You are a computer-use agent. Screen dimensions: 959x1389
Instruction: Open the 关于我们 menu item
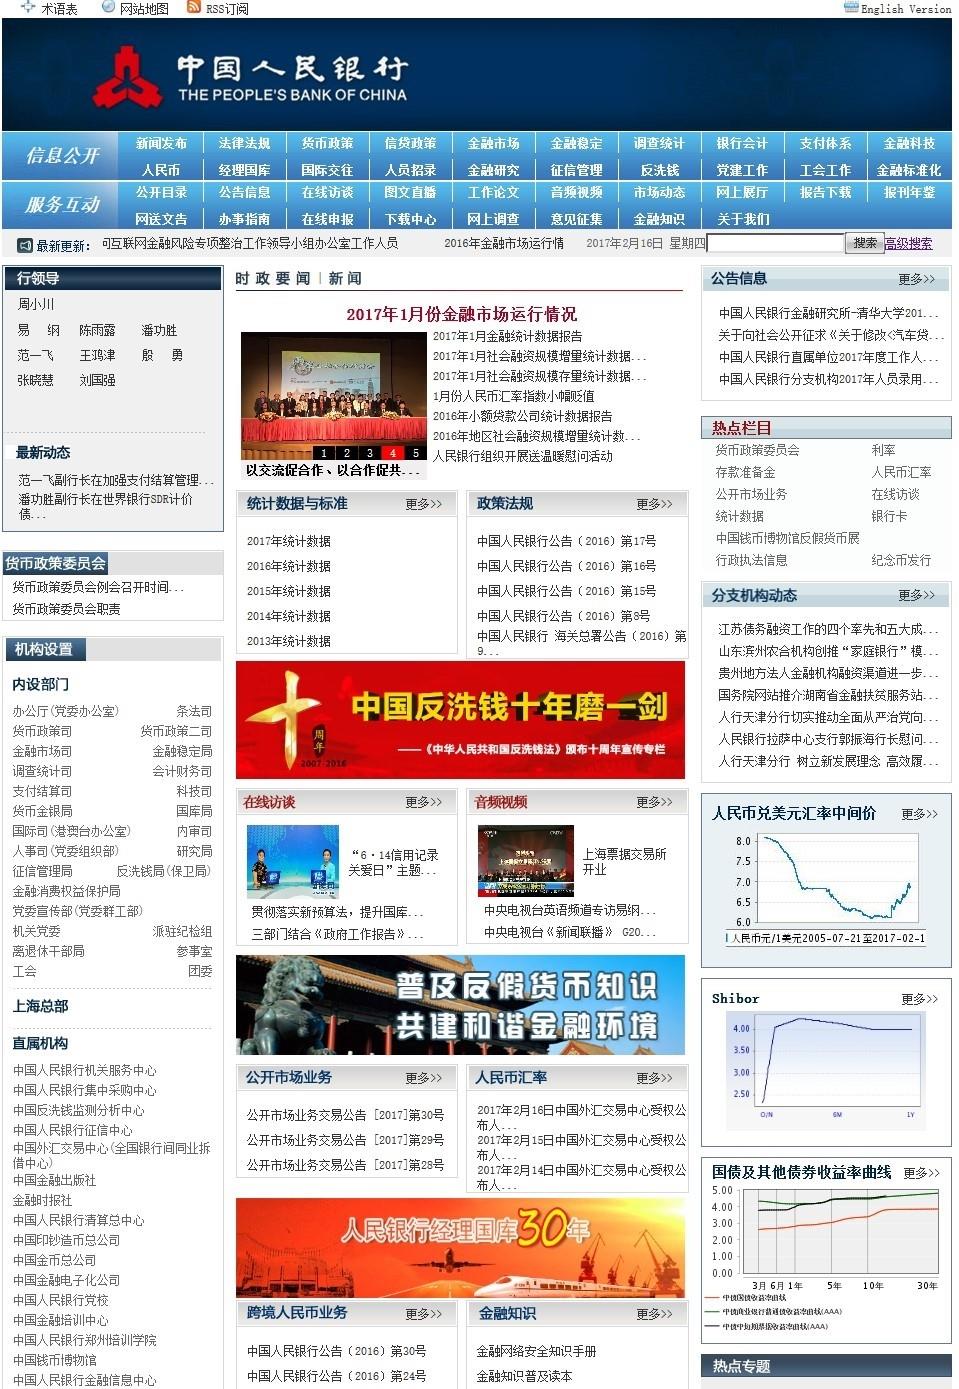point(742,219)
